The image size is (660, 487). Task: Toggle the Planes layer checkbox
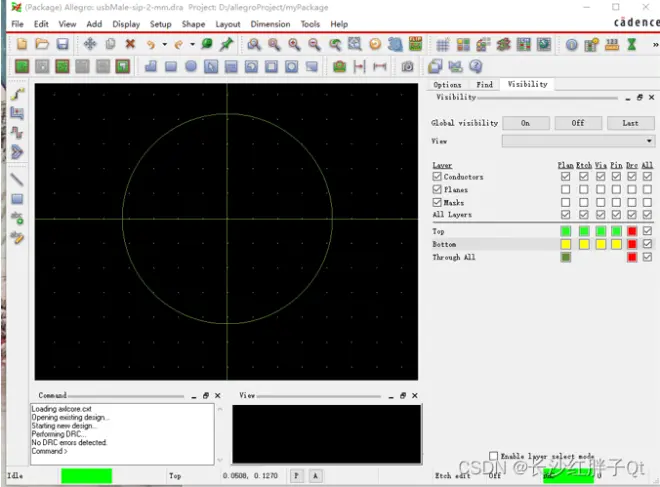pyautogui.click(x=437, y=189)
